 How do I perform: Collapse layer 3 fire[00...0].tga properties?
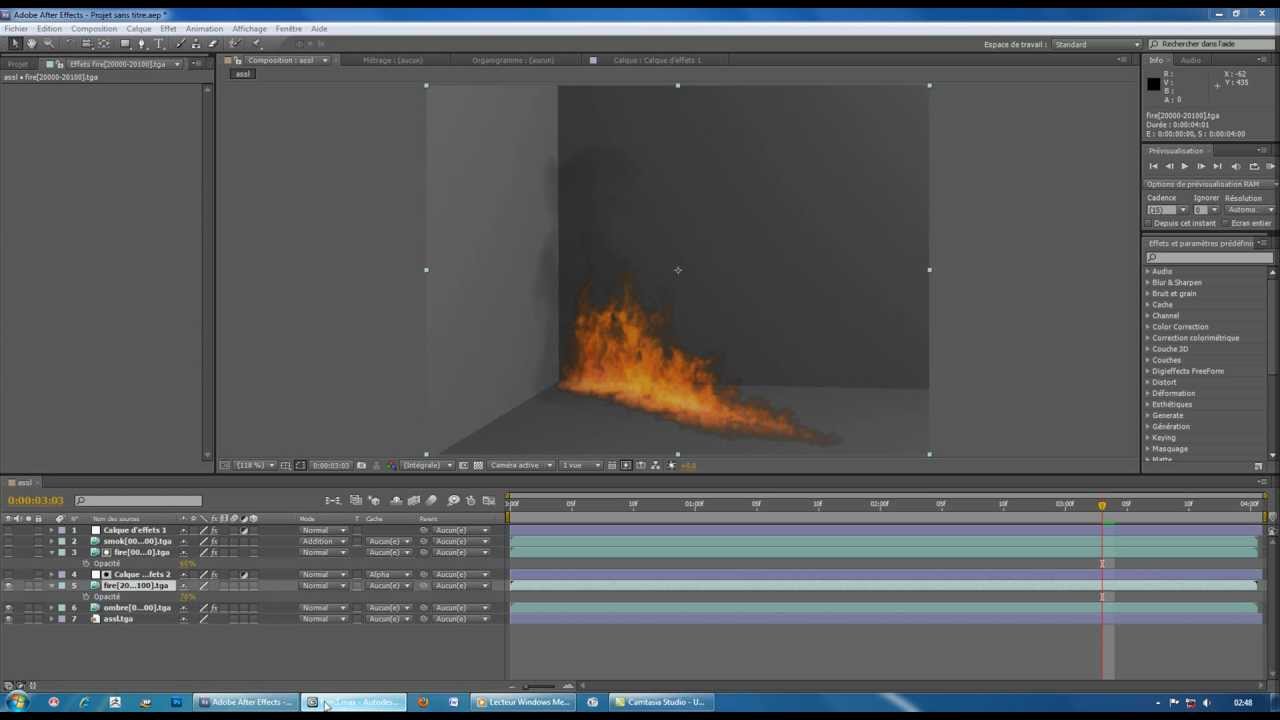tap(52, 552)
